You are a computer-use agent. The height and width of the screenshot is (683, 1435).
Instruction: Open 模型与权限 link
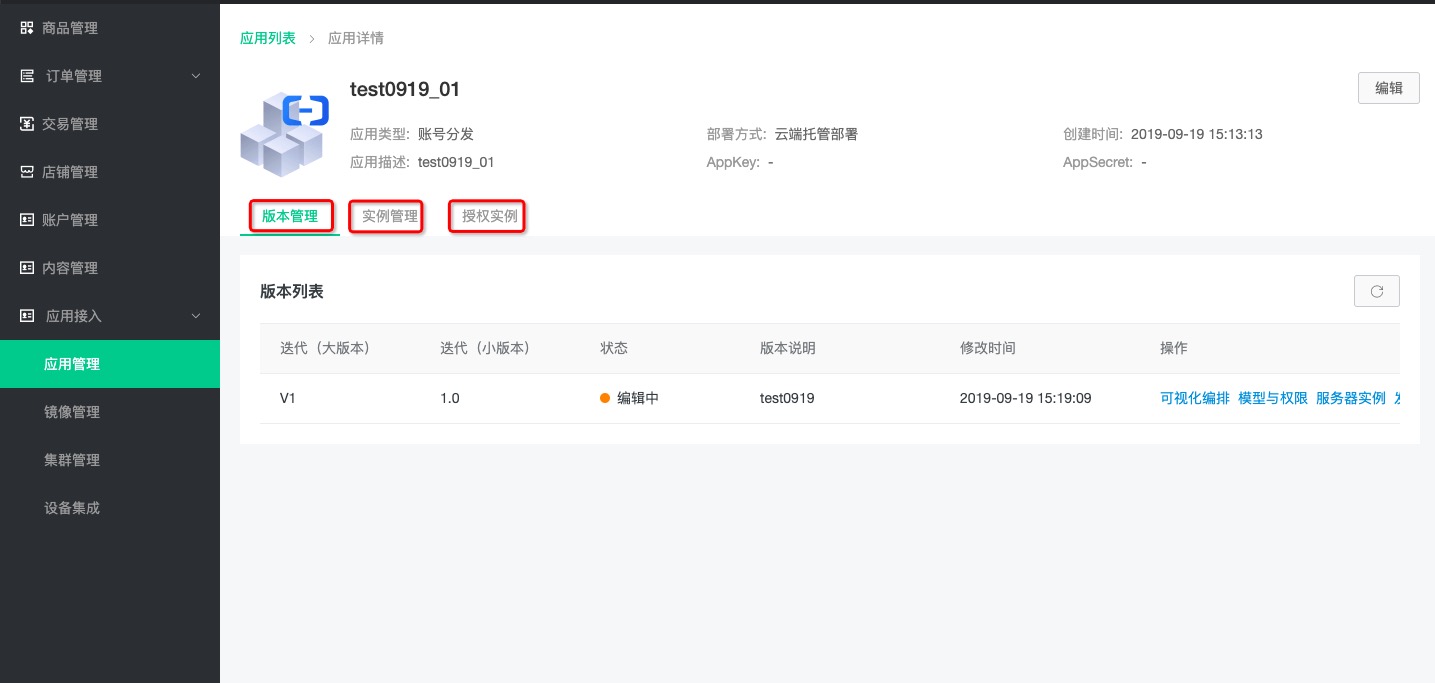1273,398
